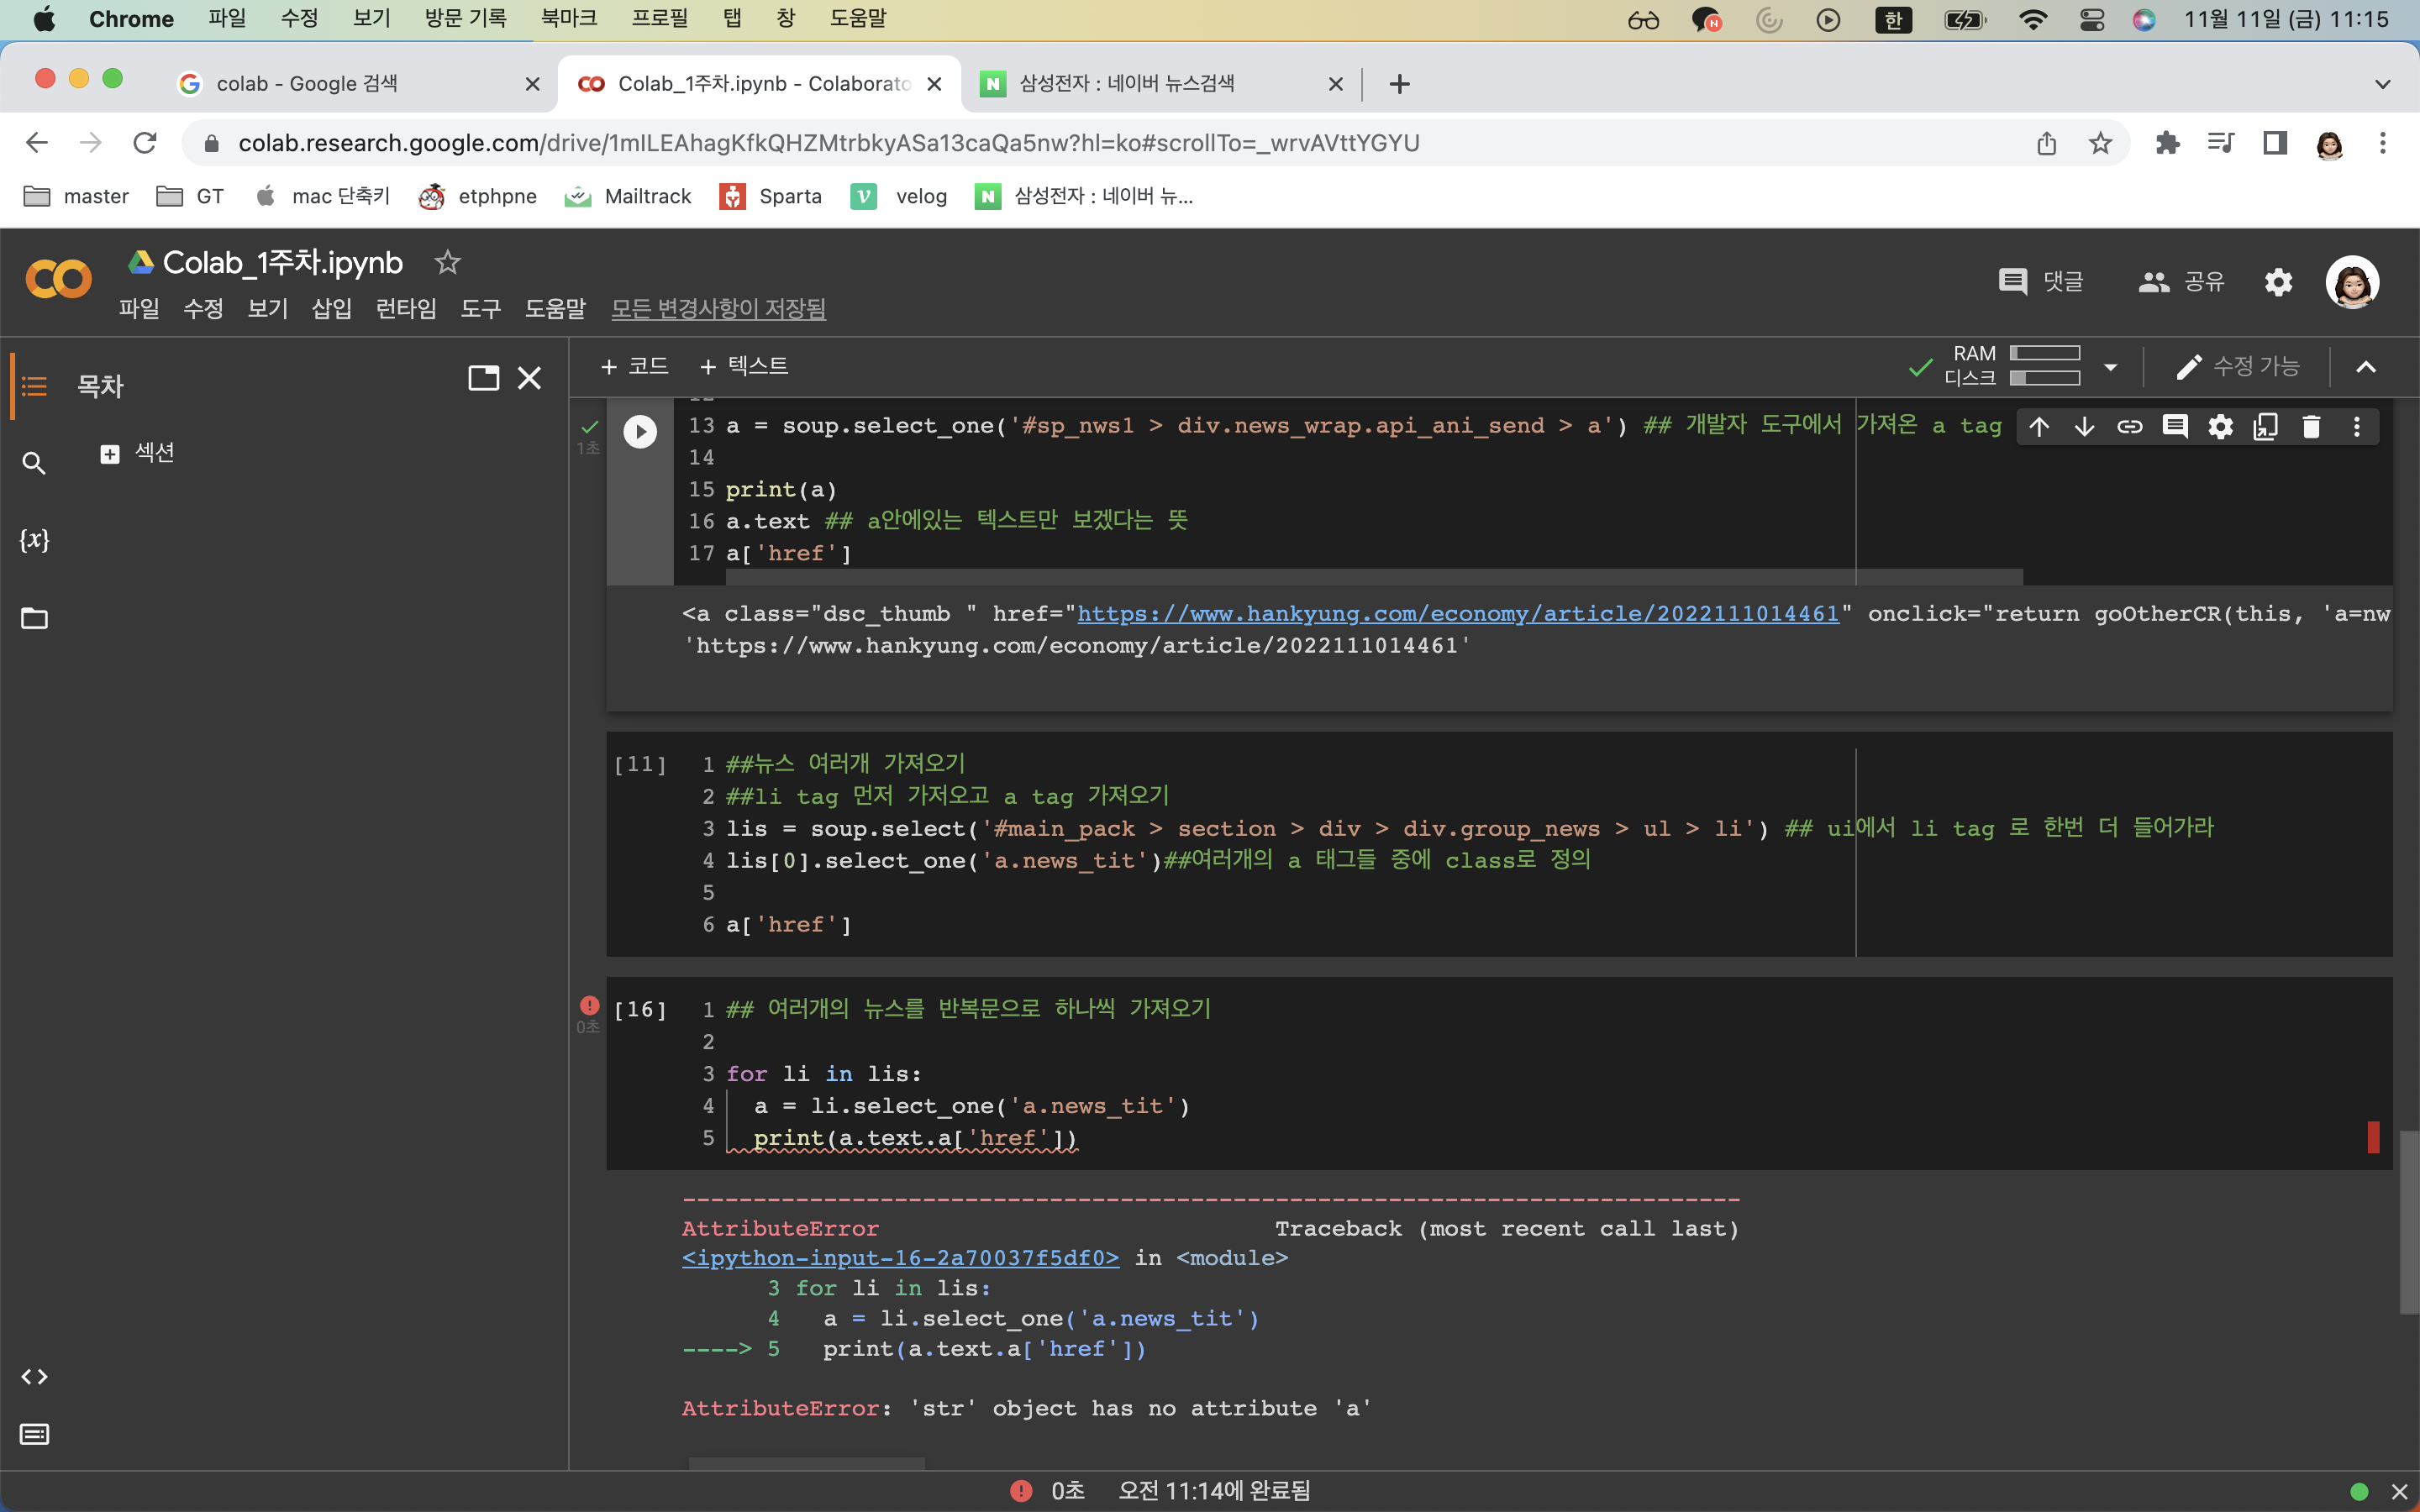Run the cell with the play button
This screenshot has width=2420, height=1512.
(640, 432)
